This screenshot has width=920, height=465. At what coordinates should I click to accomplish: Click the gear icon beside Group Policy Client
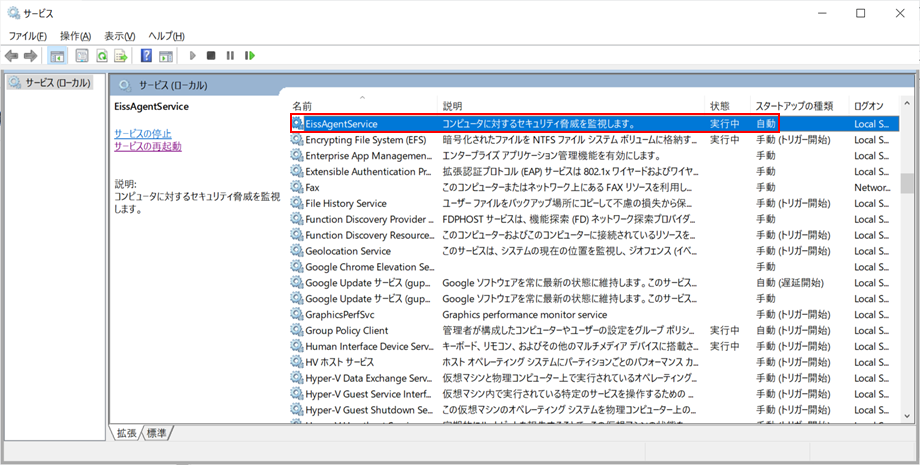tap(297, 330)
